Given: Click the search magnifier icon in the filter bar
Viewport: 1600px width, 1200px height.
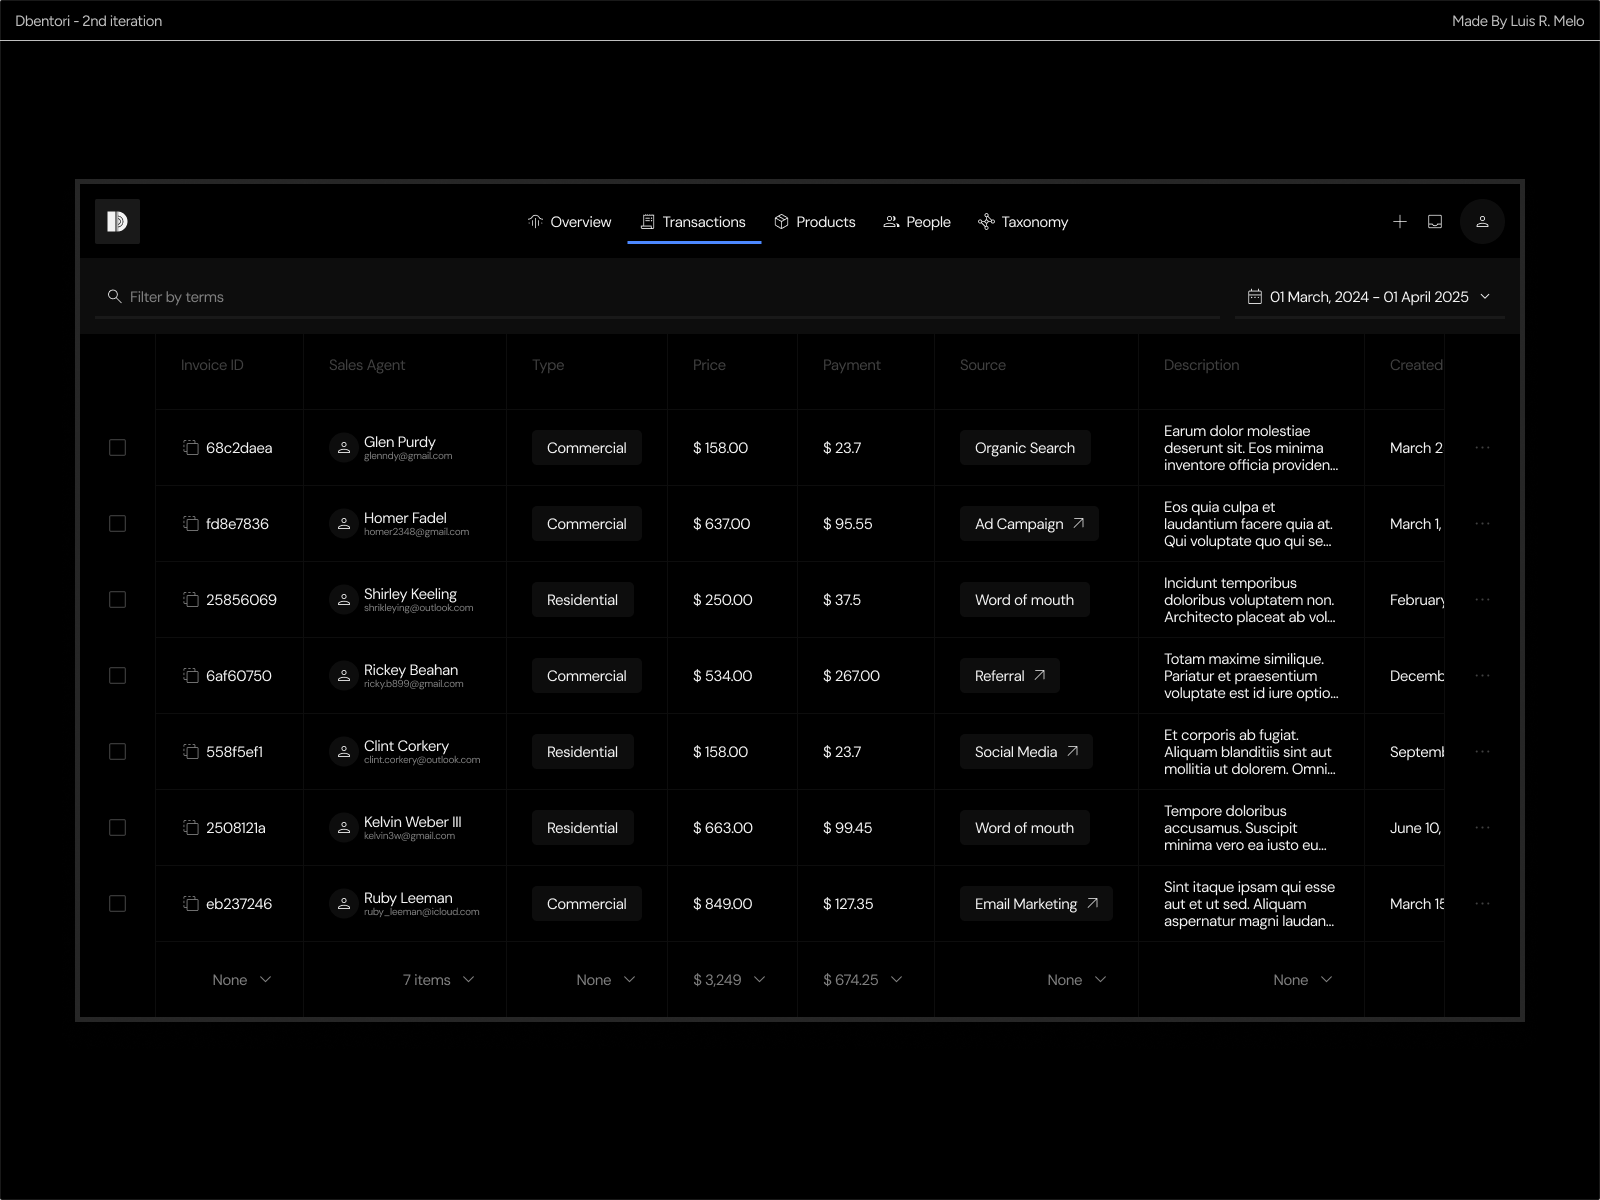Looking at the screenshot, I should point(114,296).
